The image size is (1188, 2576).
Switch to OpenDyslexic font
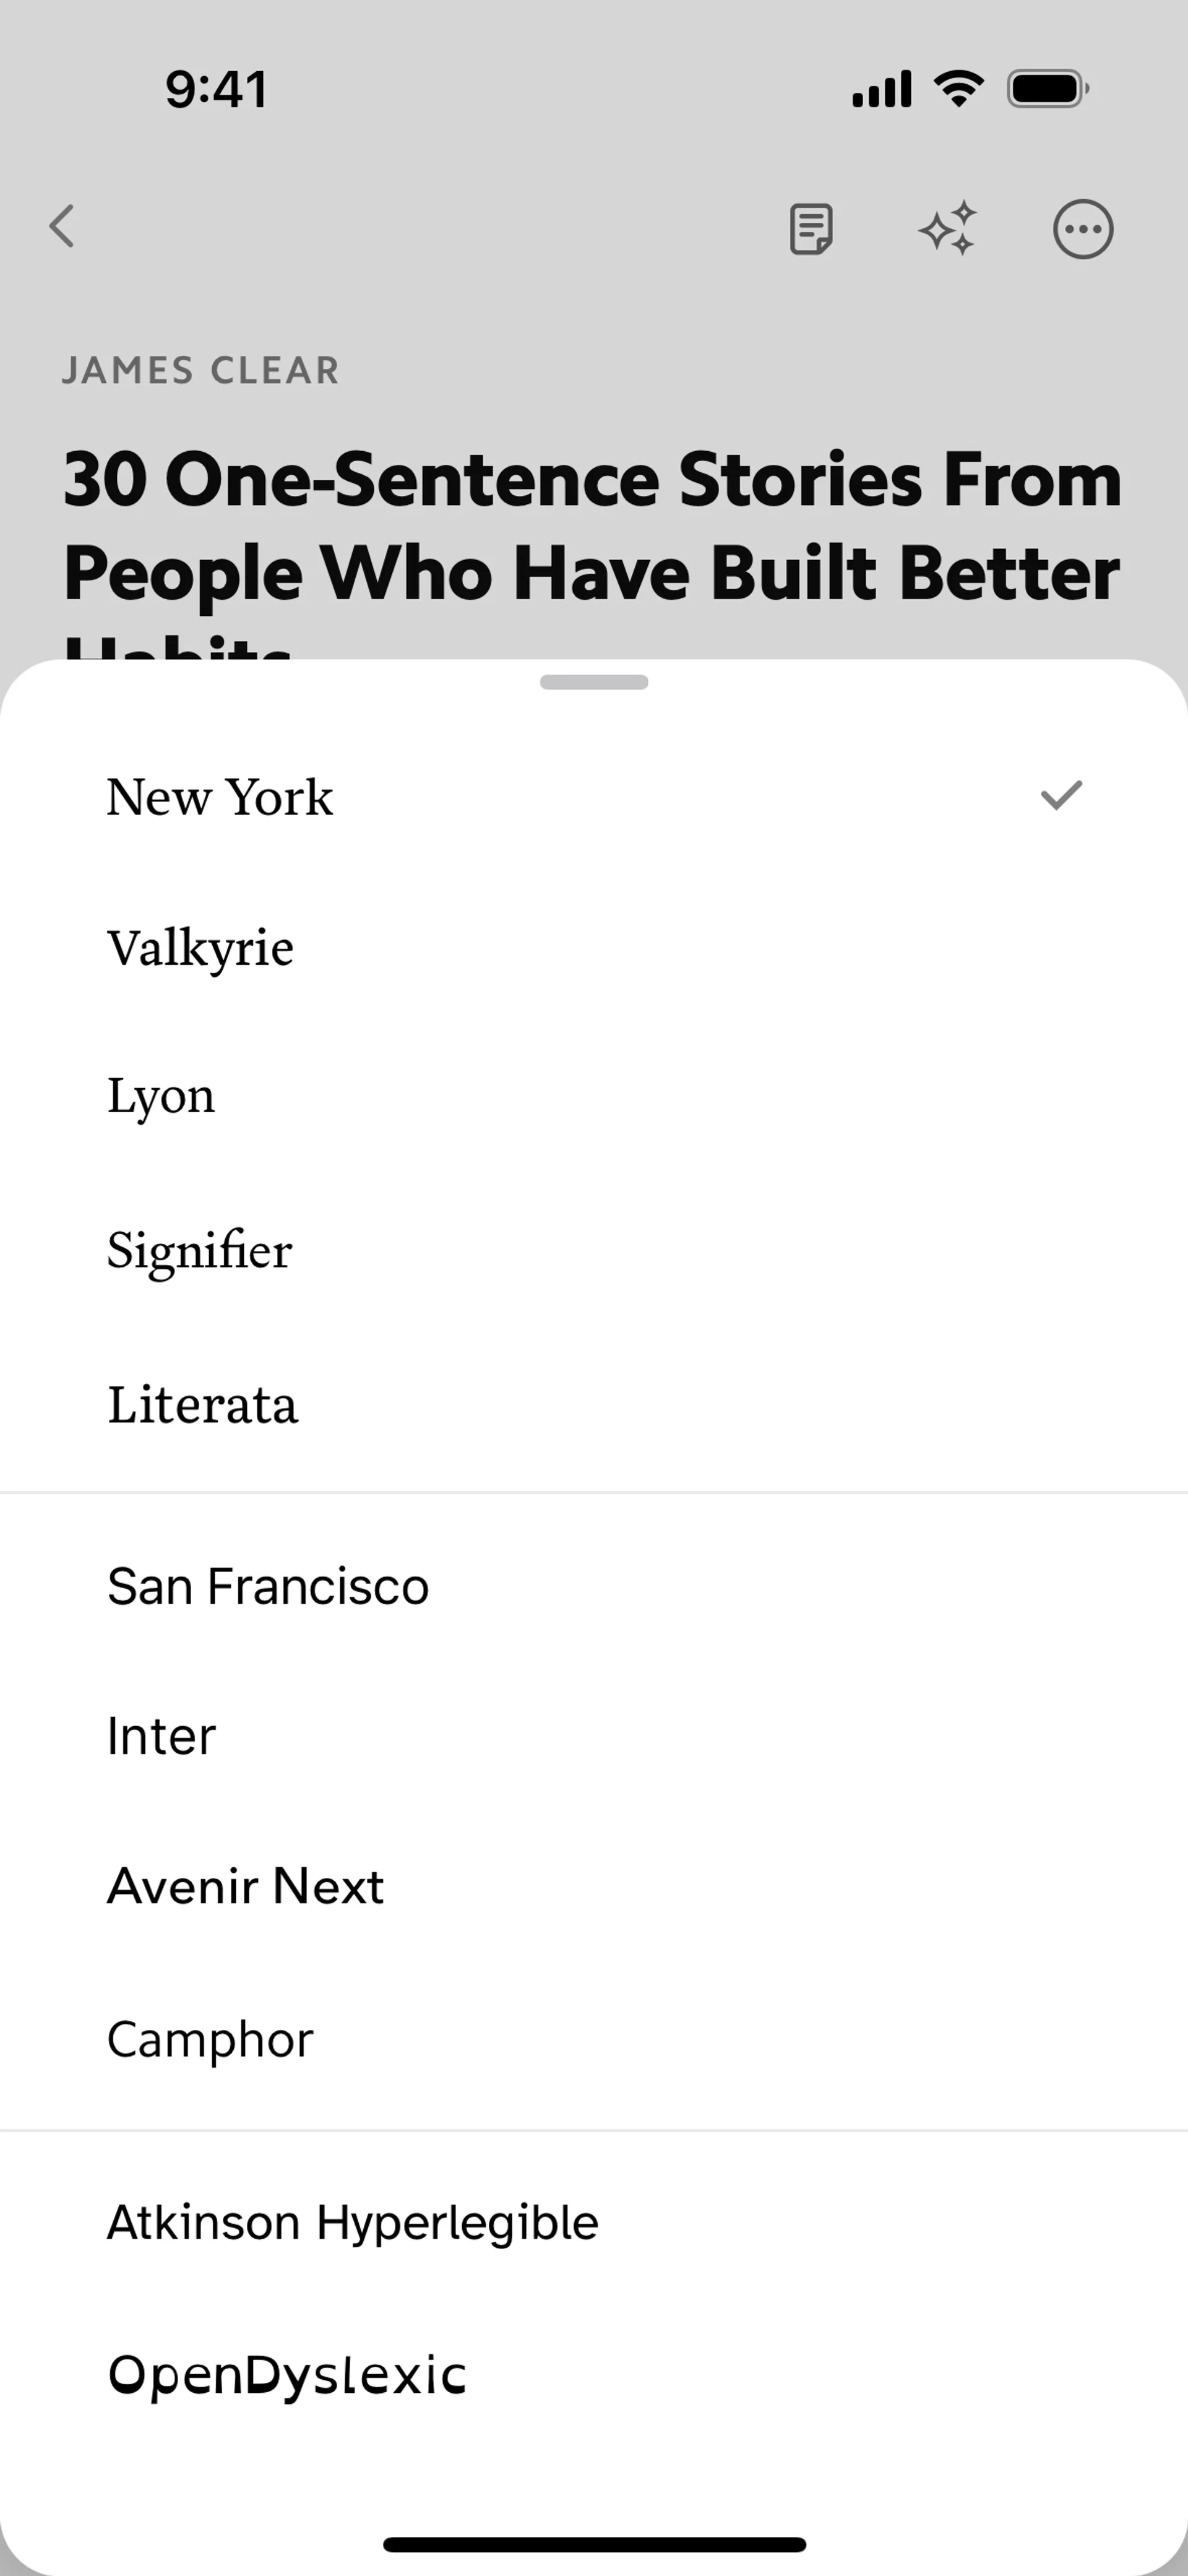tap(287, 2374)
